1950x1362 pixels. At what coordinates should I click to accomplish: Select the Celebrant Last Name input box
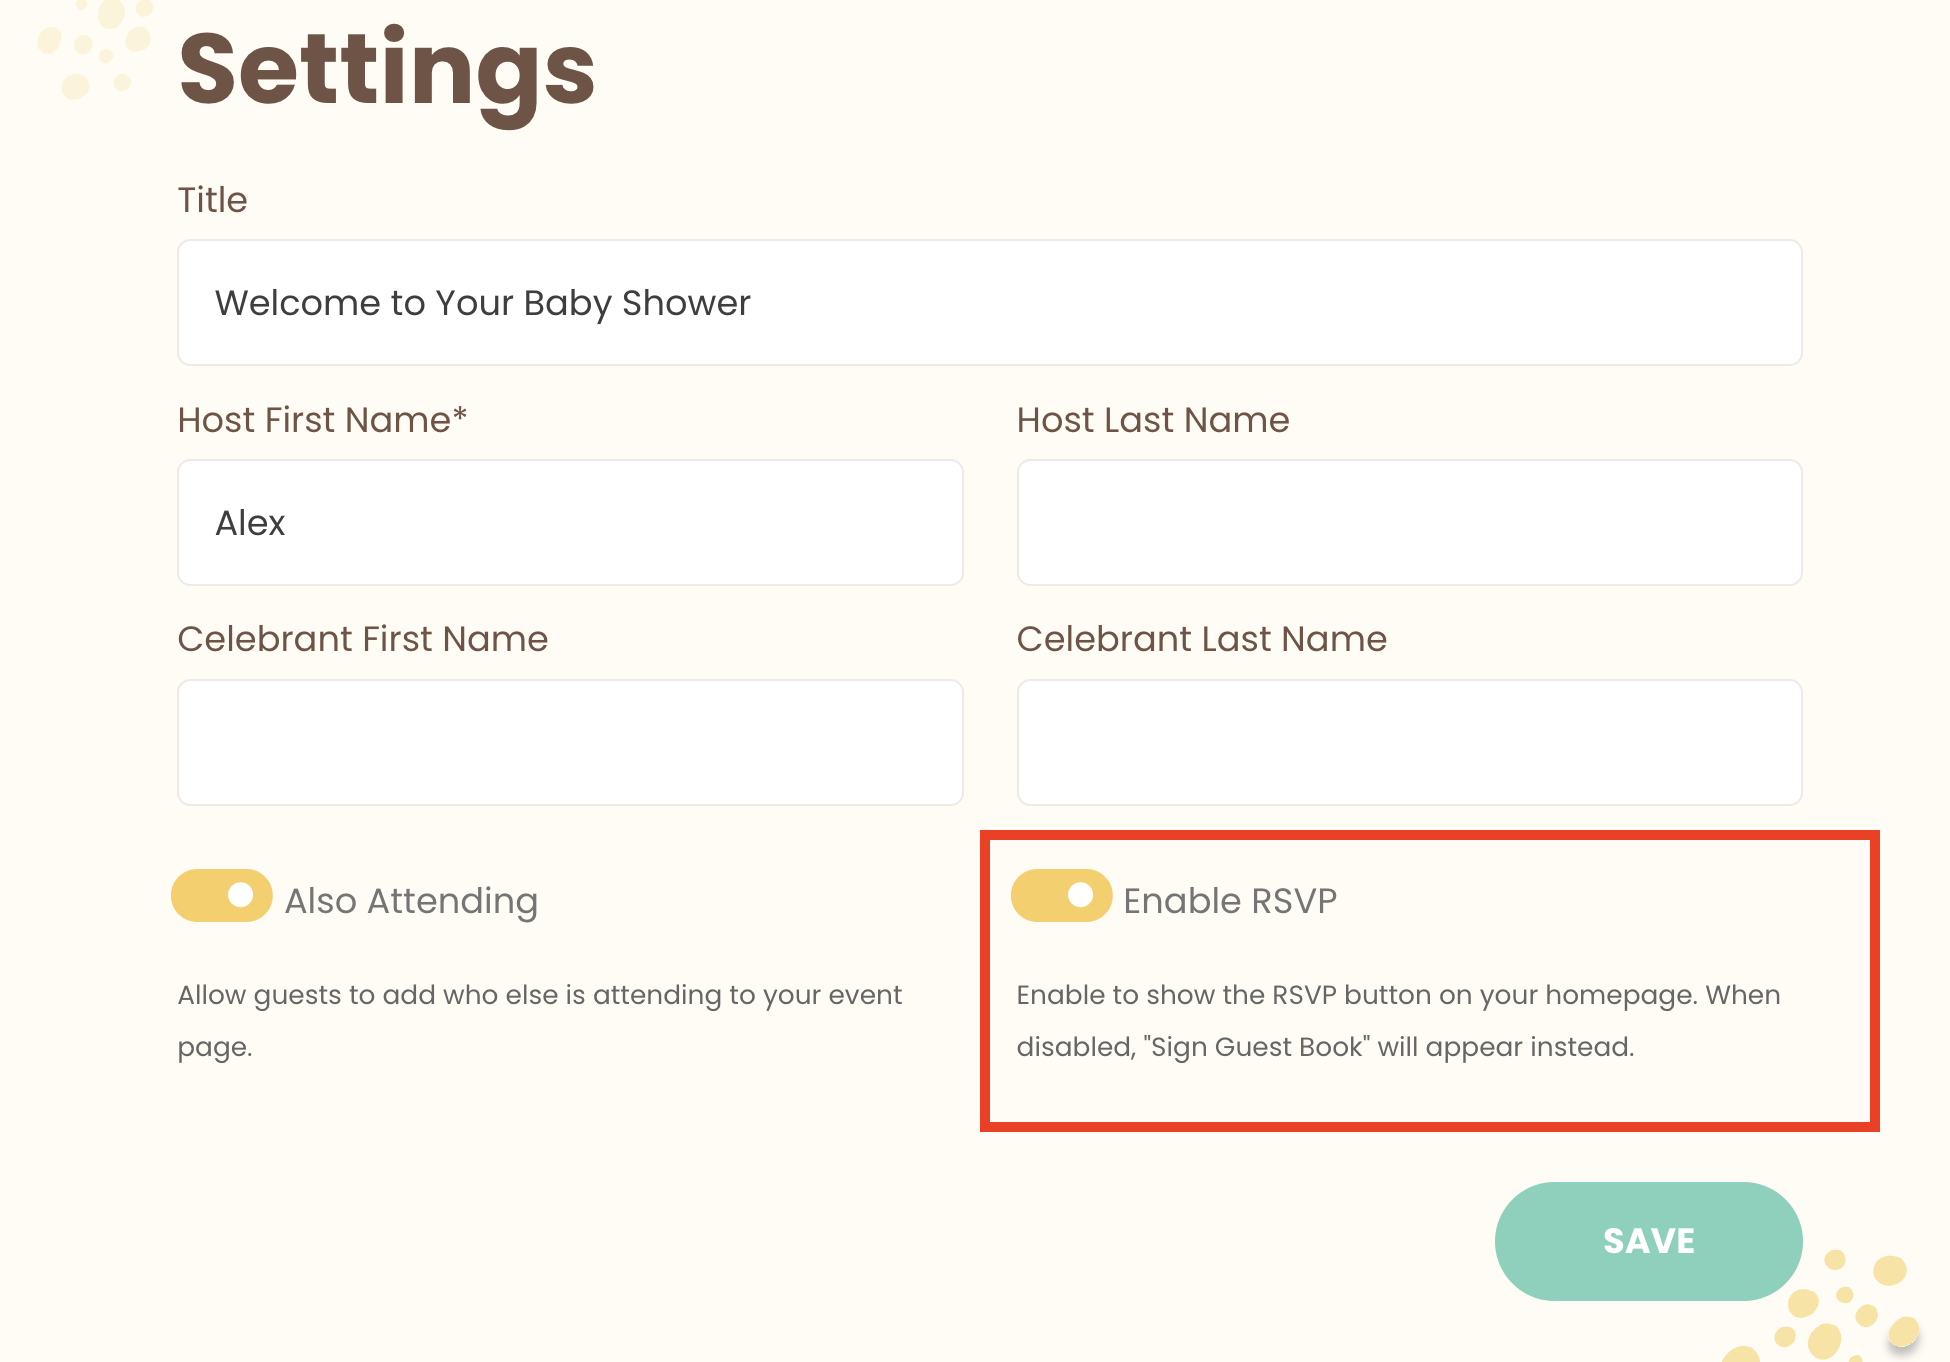point(1408,741)
